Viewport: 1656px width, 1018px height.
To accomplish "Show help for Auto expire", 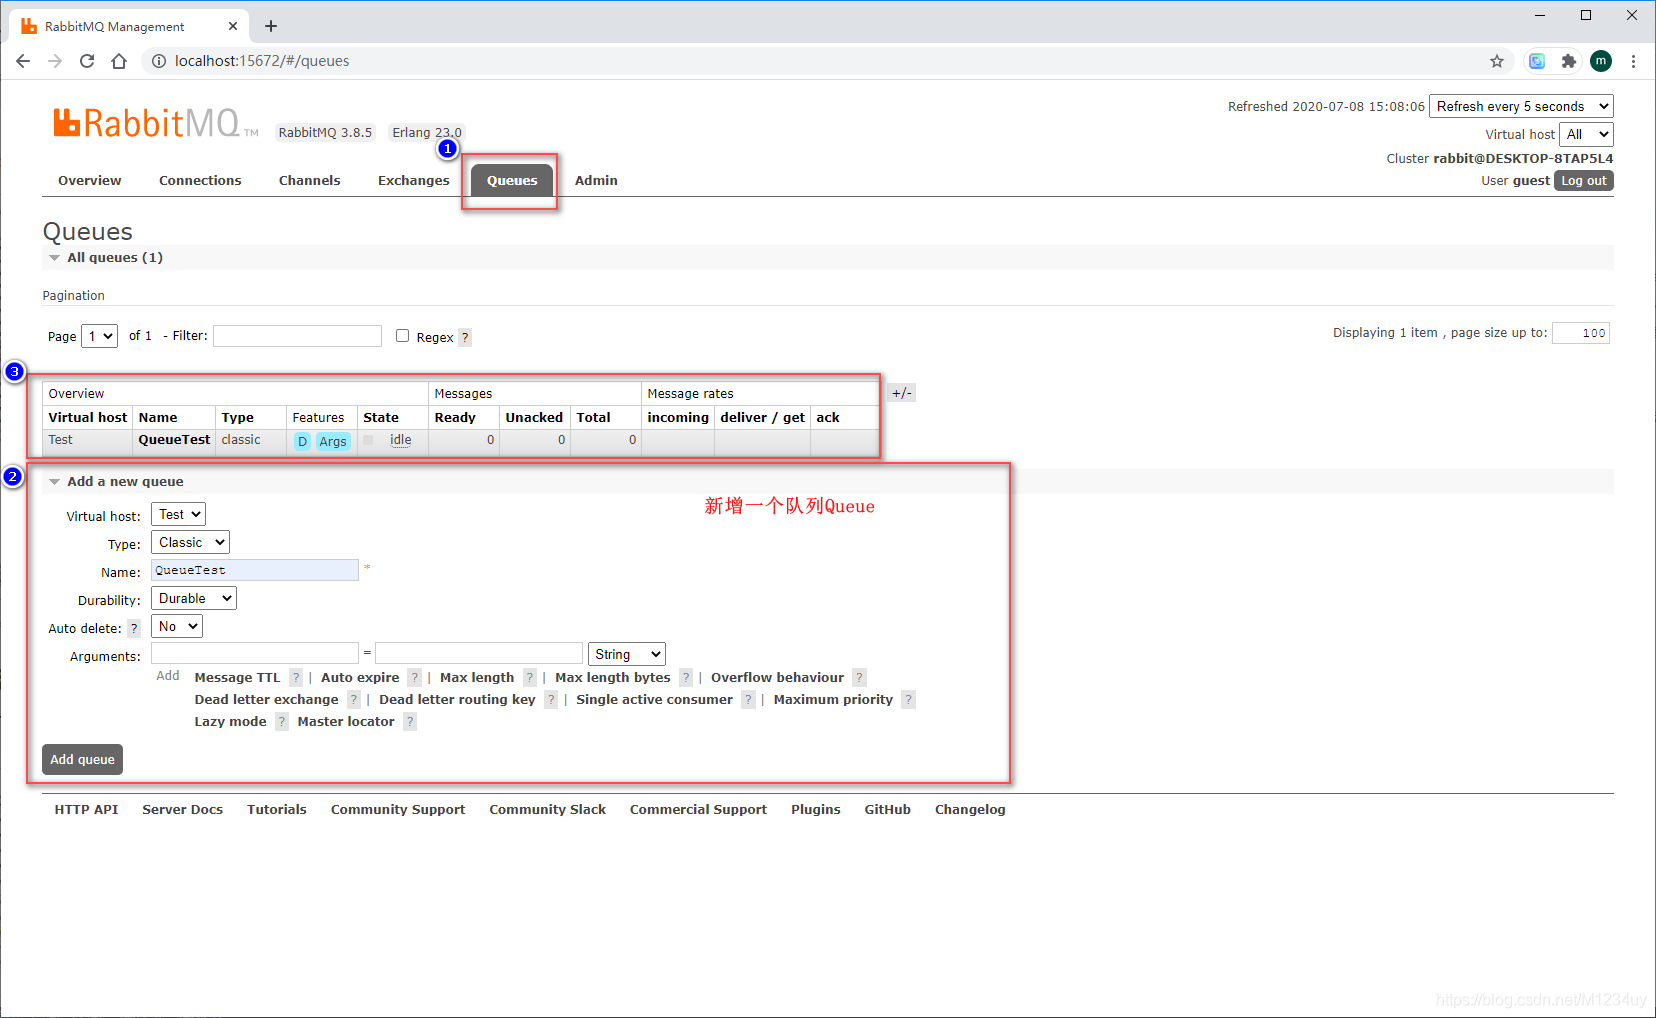I will coord(415,678).
